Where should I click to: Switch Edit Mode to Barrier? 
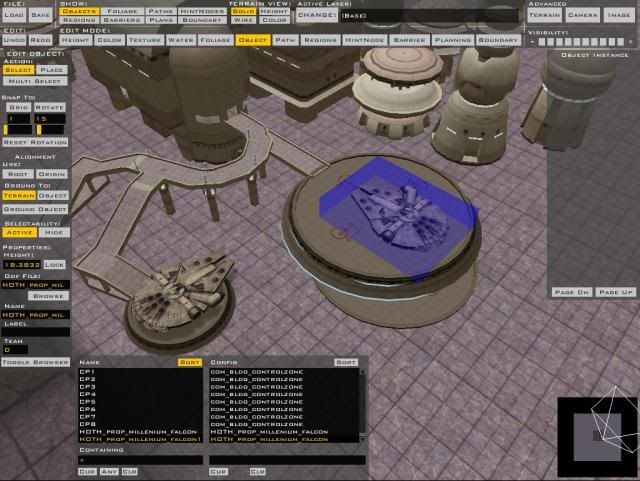tap(409, 40)
